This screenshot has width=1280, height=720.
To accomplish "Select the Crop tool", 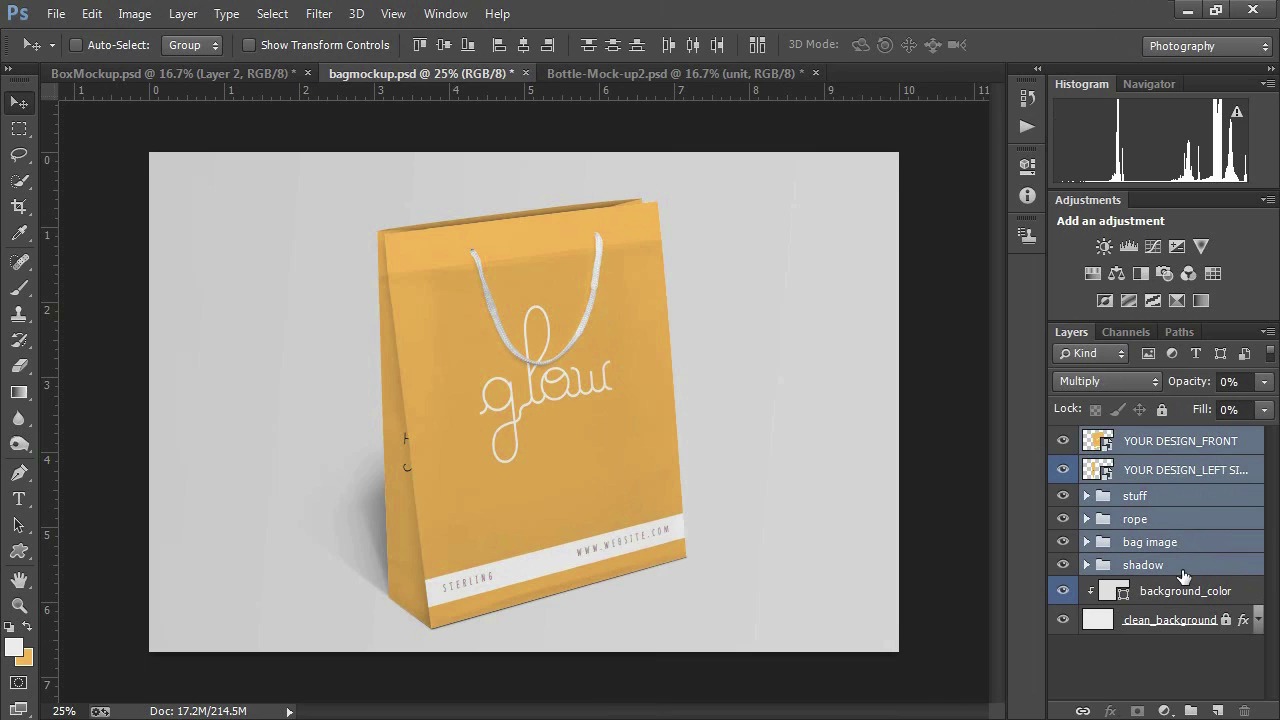I will point(19,207).
